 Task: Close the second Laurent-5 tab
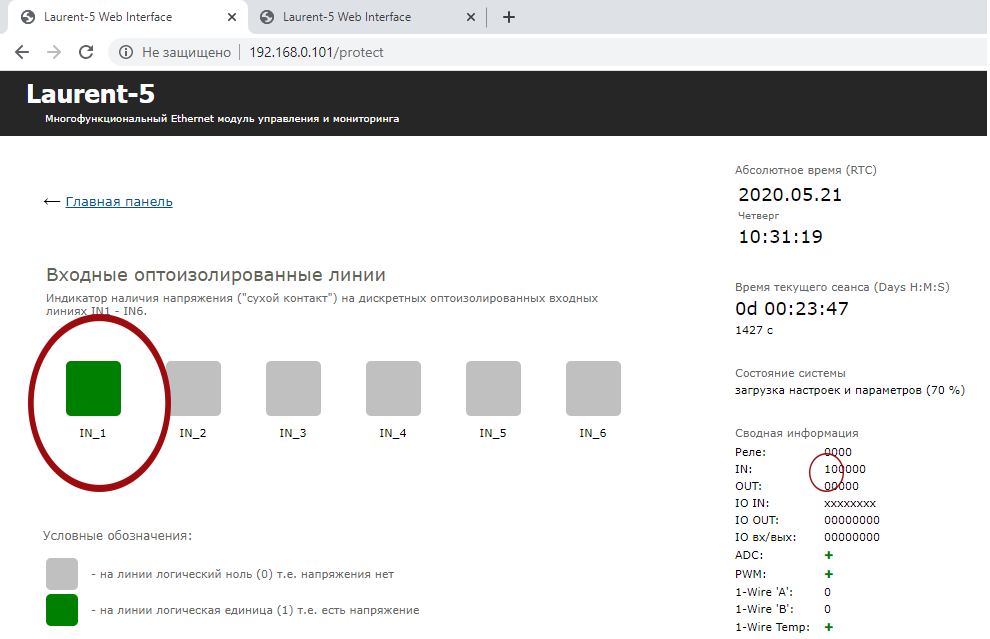[469, 17]
